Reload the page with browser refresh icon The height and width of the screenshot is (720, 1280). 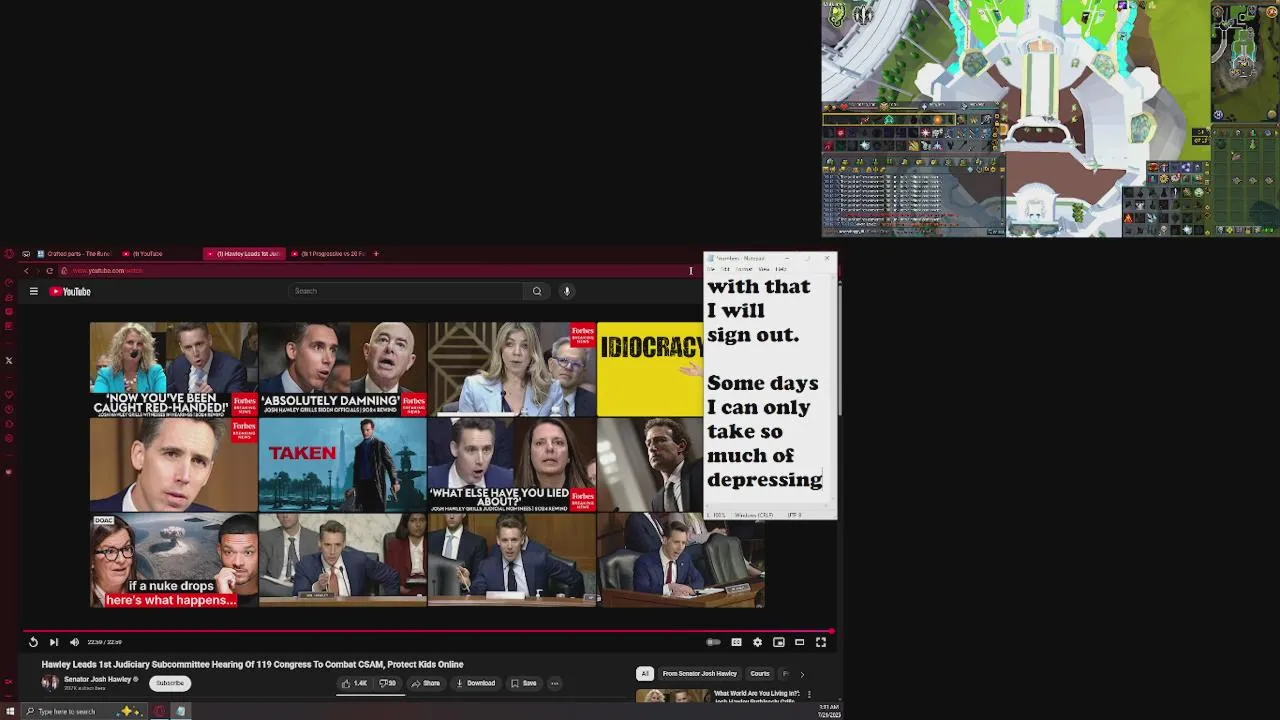pos(49,271)
